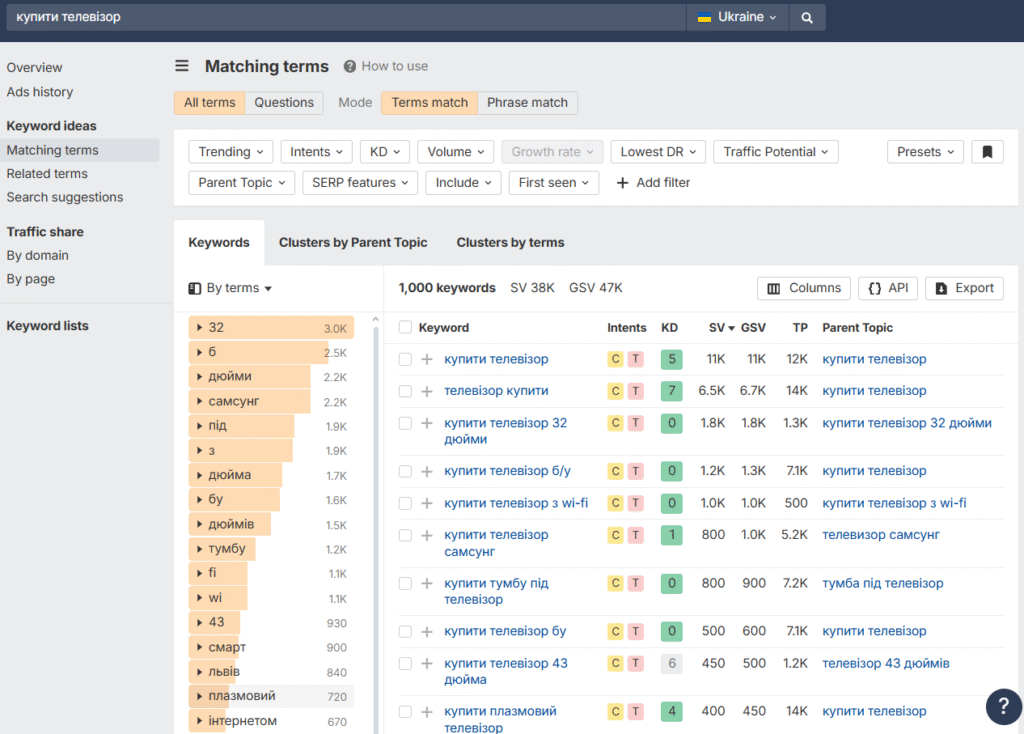The width and height of the screenshot is (1024, 734).
Task: Open the Columns settings button
Action: [x=804, y=288]
